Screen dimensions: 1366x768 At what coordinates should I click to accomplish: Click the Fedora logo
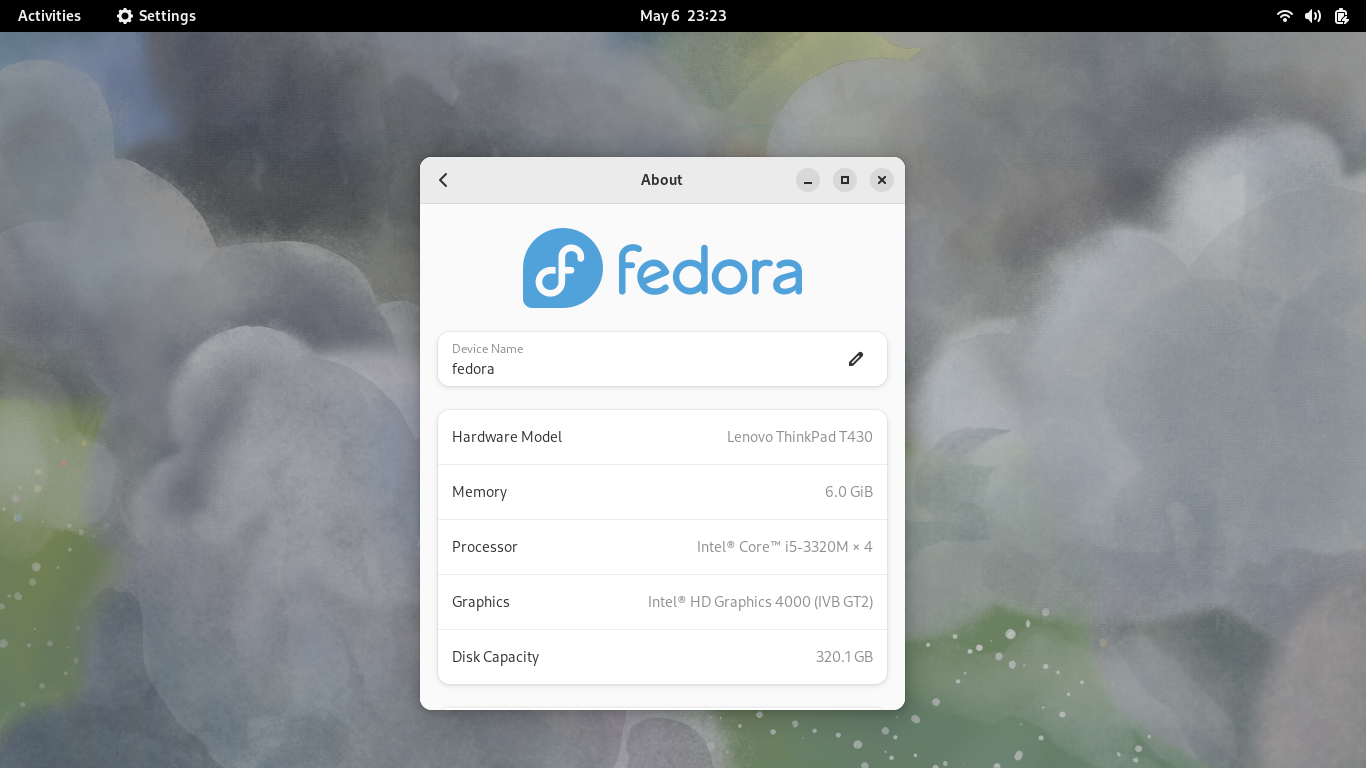coord(662,268)
